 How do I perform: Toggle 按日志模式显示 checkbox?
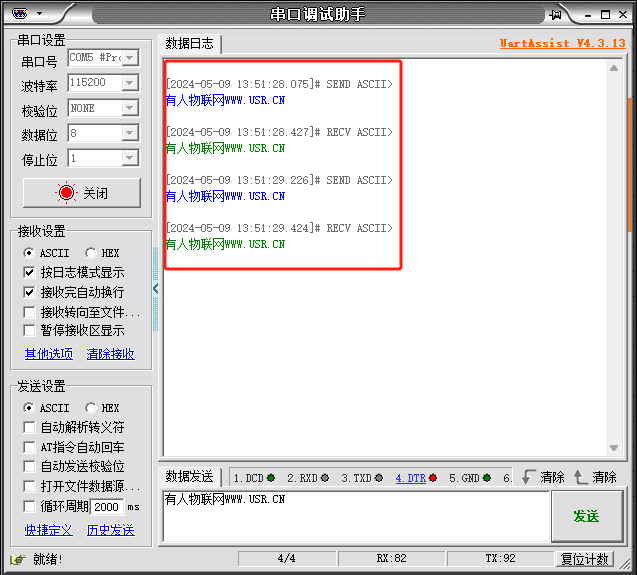(29, 272)
